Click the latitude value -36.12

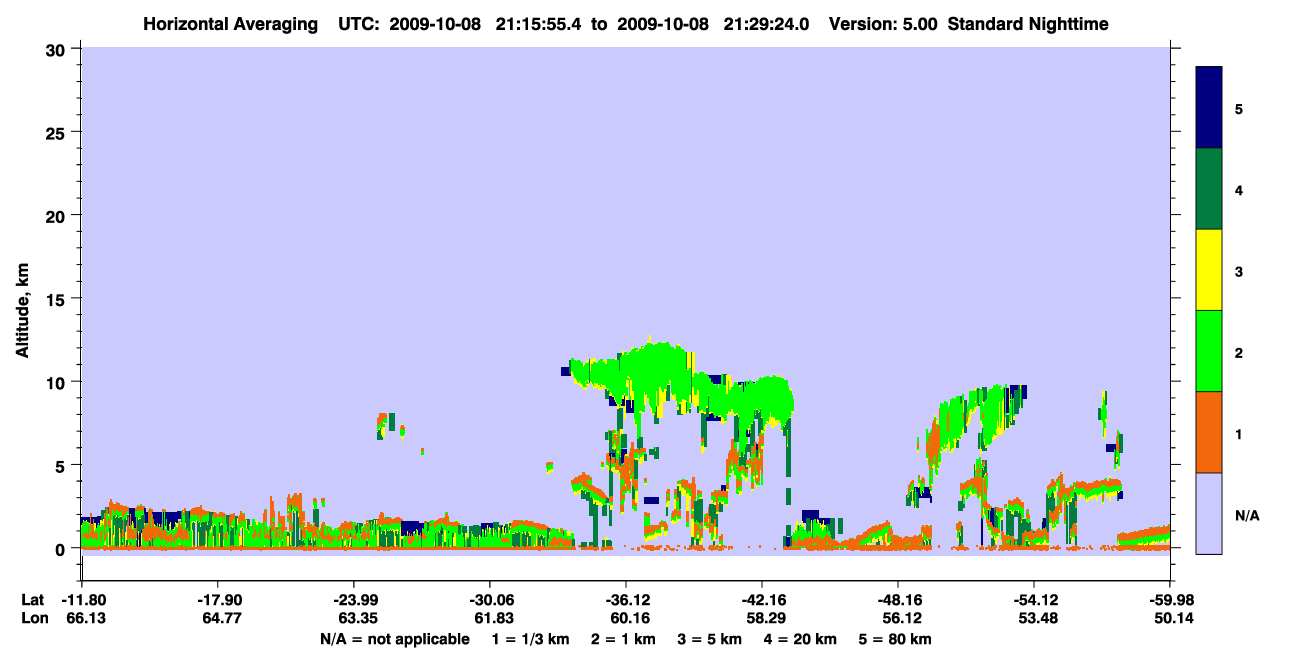[x=625, y=600]
